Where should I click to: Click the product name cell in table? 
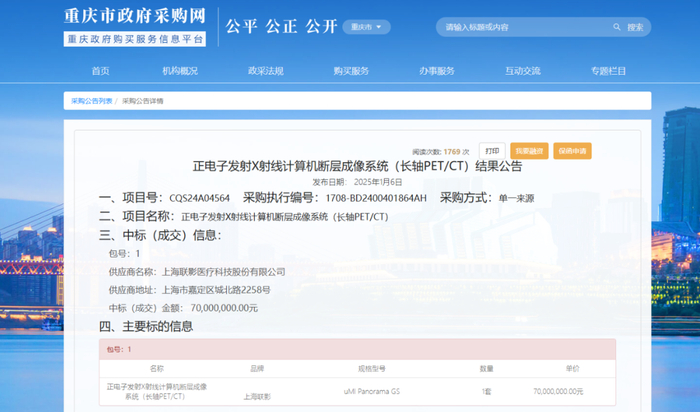[x=157, y=391]
